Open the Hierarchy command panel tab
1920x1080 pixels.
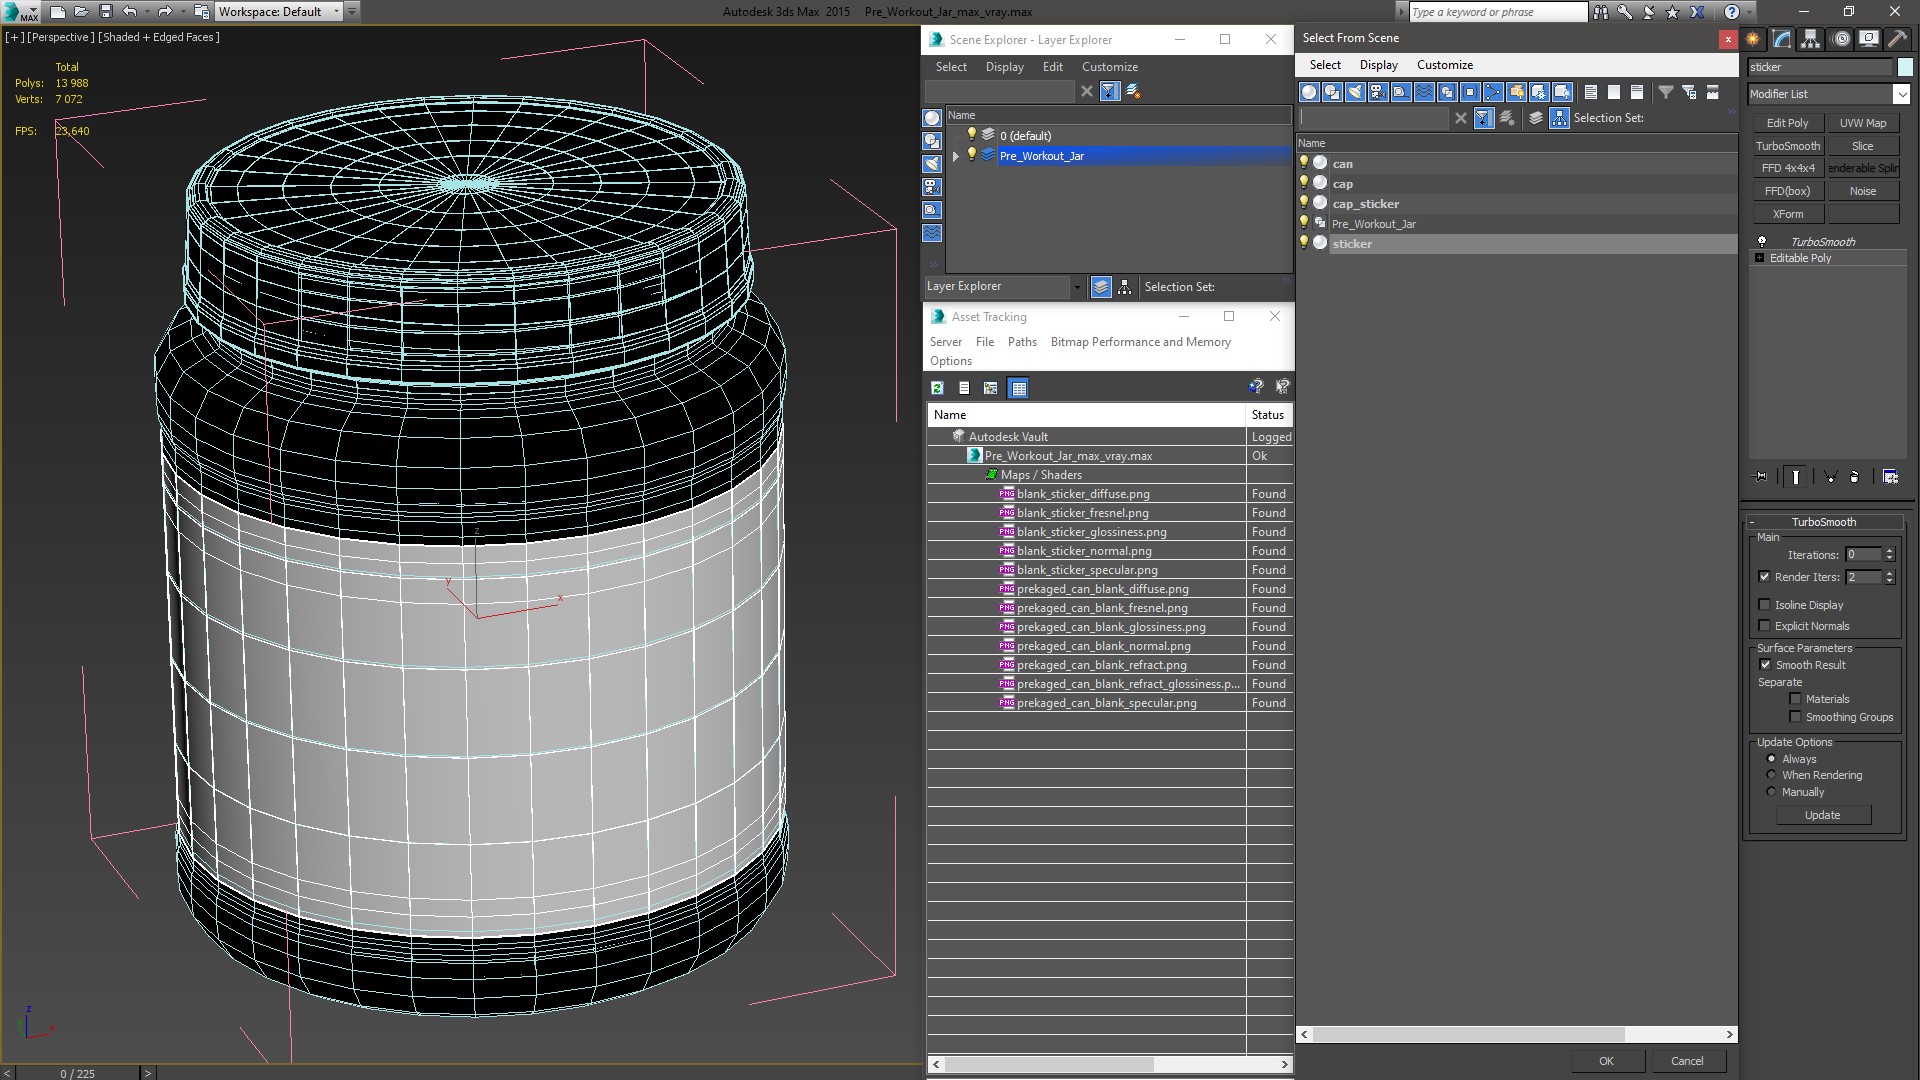coord(1810,39)
